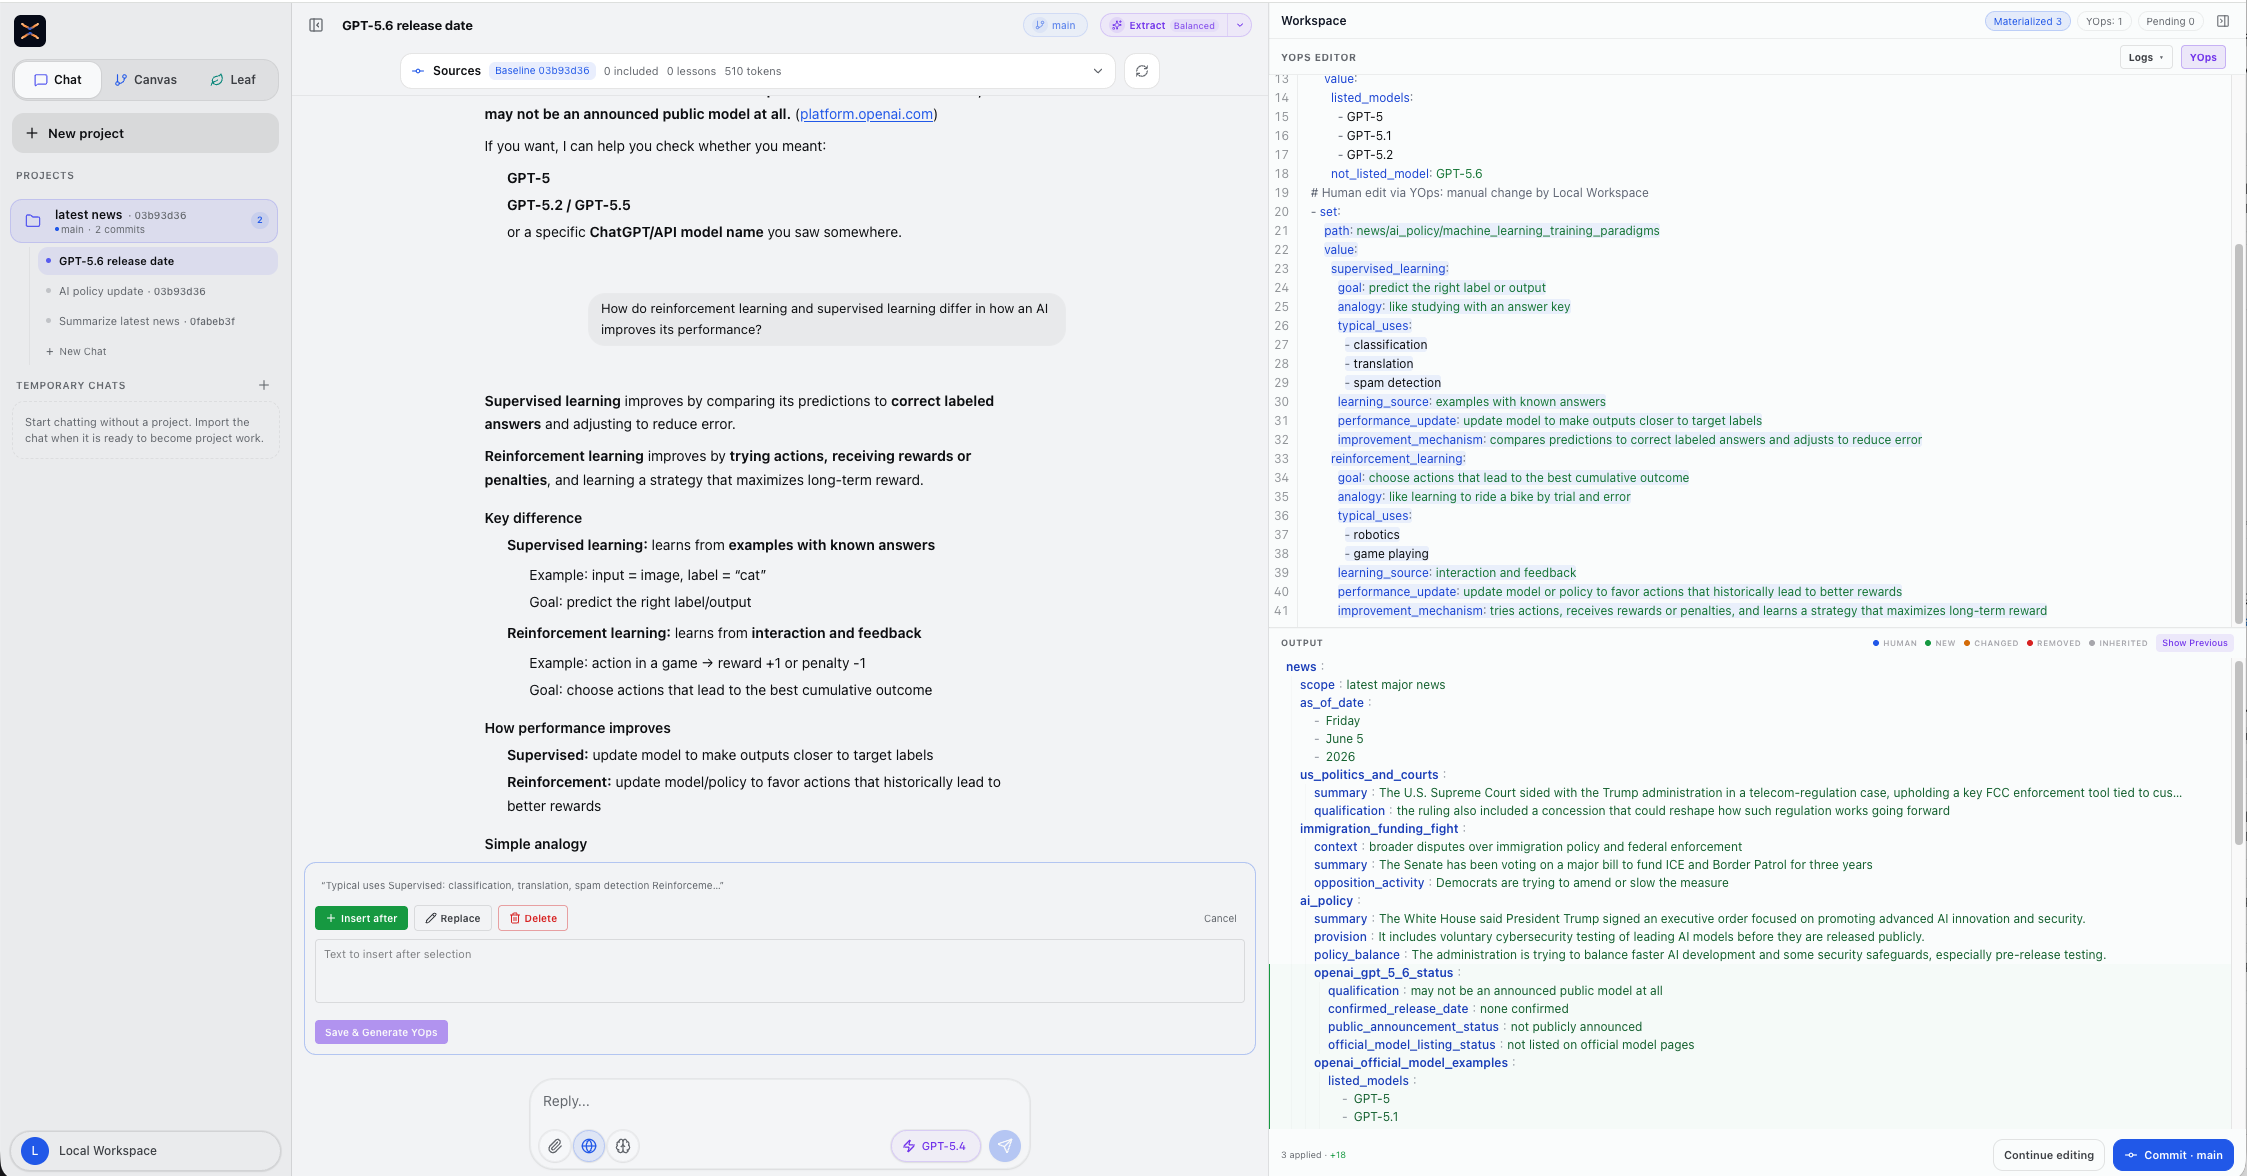Screen dimensions: 2247x1176
Task: Add a temporary chat with plus icon
Action: 264,385
